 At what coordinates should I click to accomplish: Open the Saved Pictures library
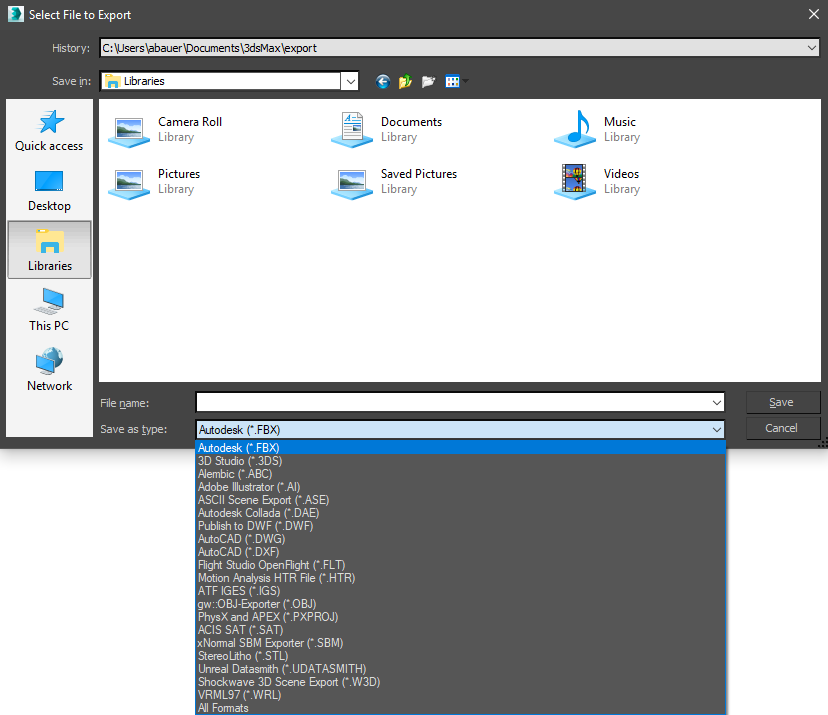(x=394, y=182)
